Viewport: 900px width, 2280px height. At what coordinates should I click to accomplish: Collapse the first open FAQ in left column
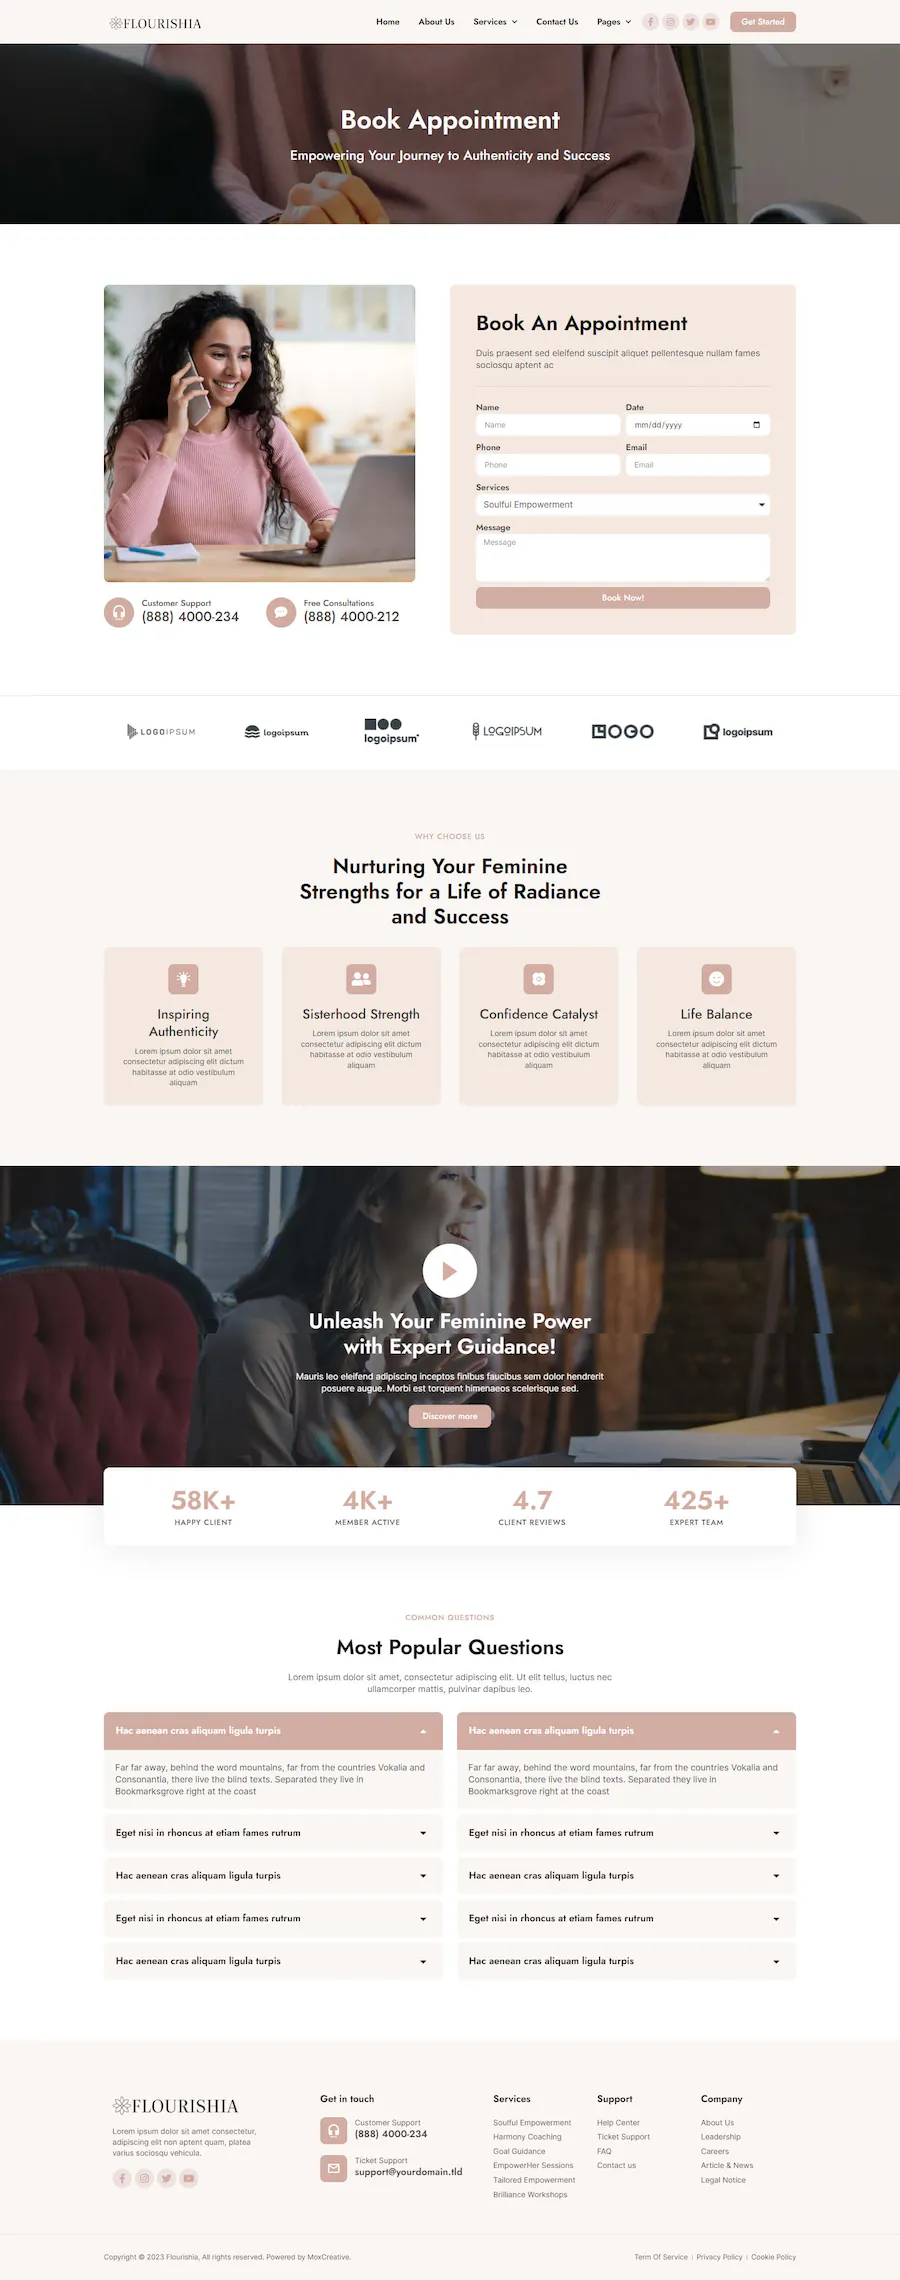coord(273,1731)
